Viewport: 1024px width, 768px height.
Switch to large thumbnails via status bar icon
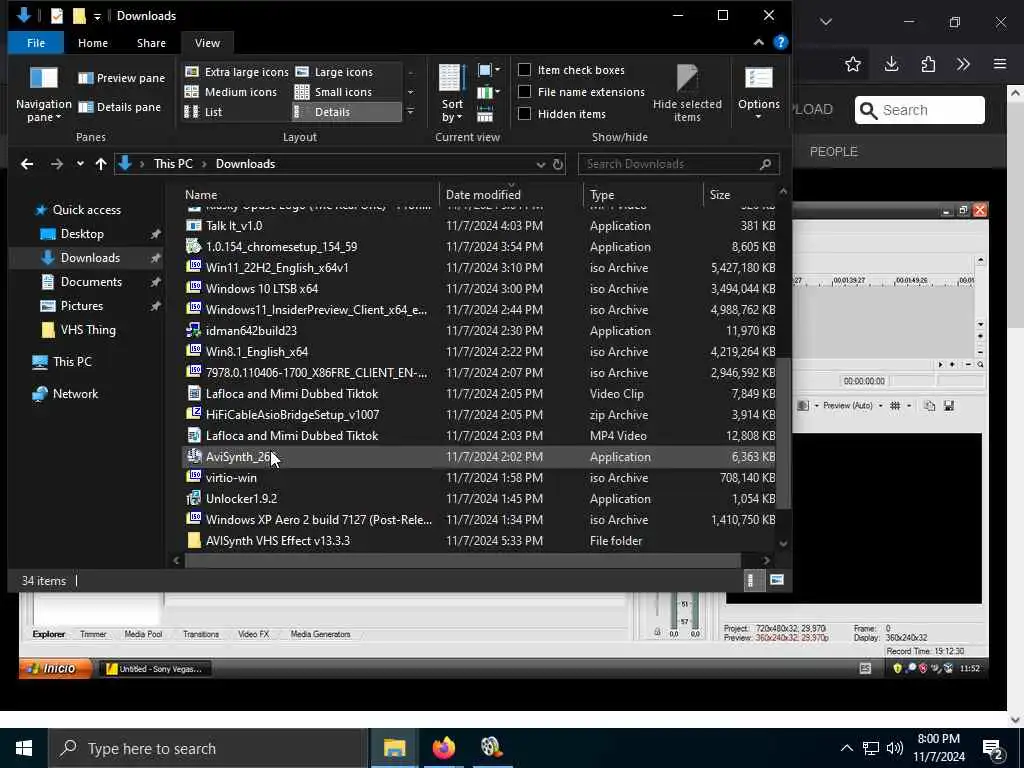[776, 580]
